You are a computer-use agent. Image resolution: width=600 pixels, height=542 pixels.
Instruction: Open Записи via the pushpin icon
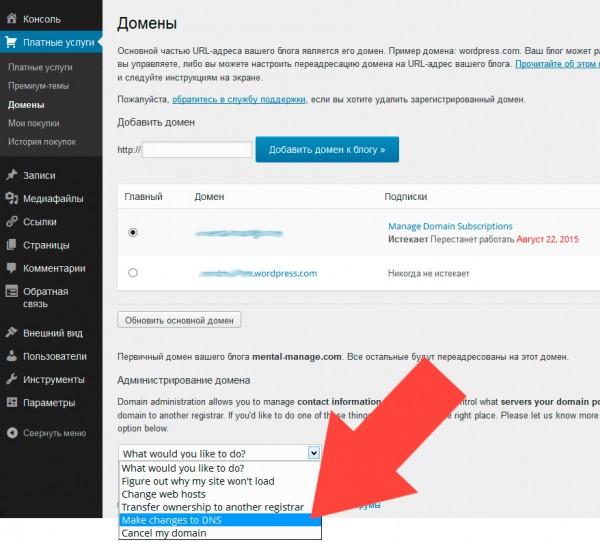point(11,175)
